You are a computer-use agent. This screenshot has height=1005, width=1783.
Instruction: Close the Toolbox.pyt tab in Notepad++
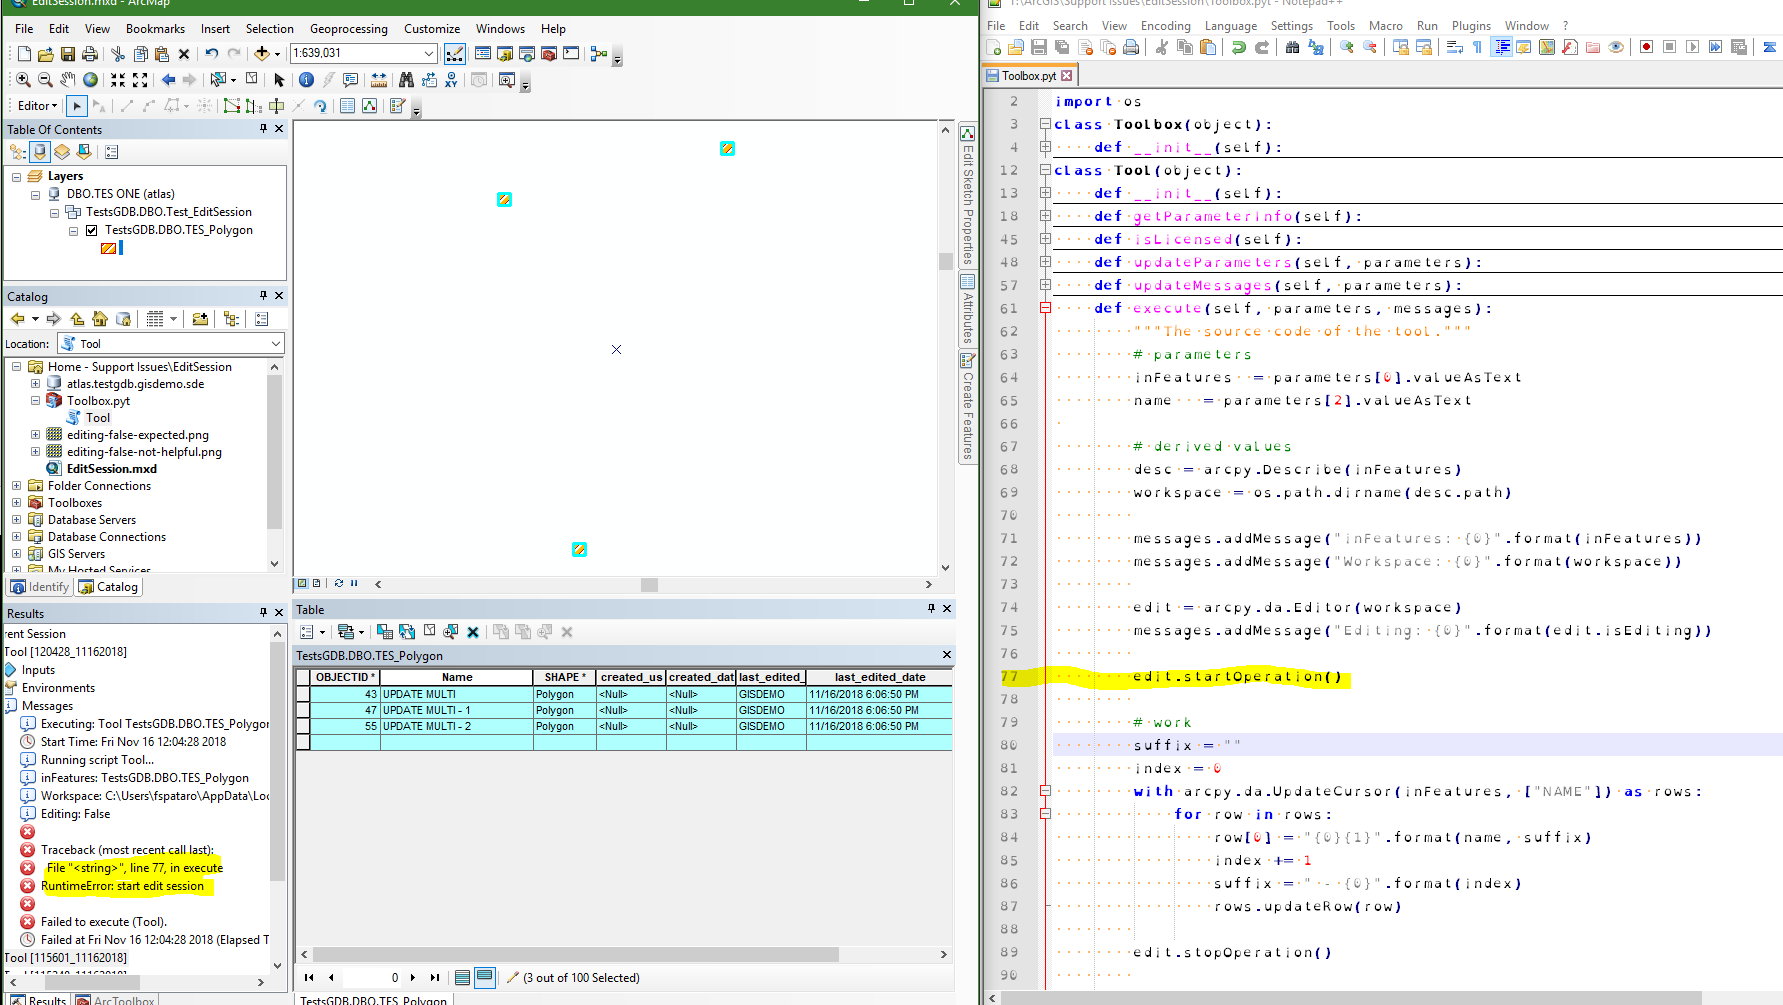(x=1066, y=75)
